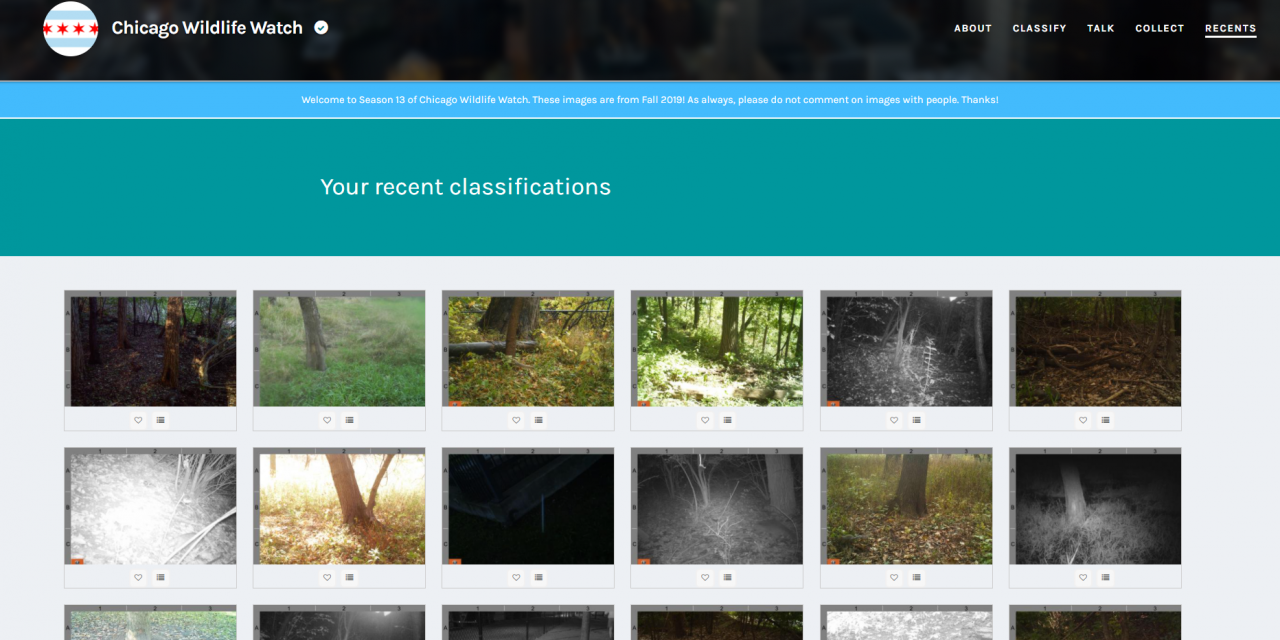Open the ABOUT page
1280x640 pixels.
[x=973, y=28]
